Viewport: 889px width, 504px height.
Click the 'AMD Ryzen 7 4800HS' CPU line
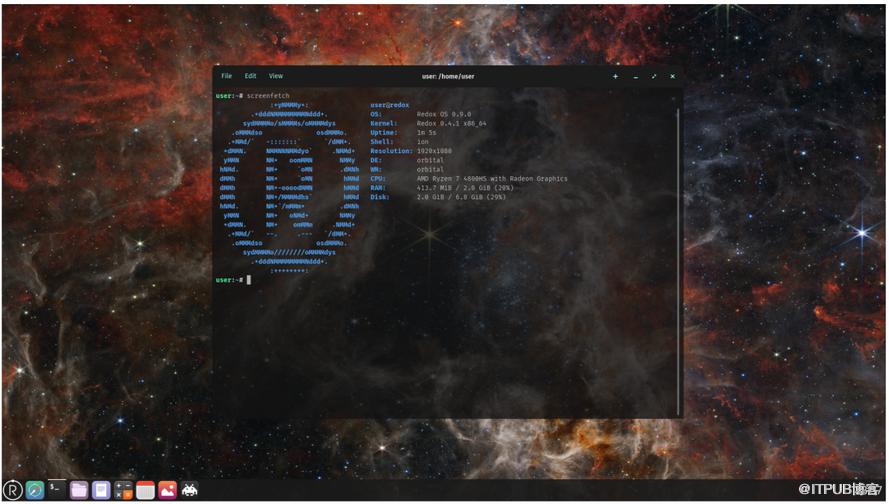(492, 179)
